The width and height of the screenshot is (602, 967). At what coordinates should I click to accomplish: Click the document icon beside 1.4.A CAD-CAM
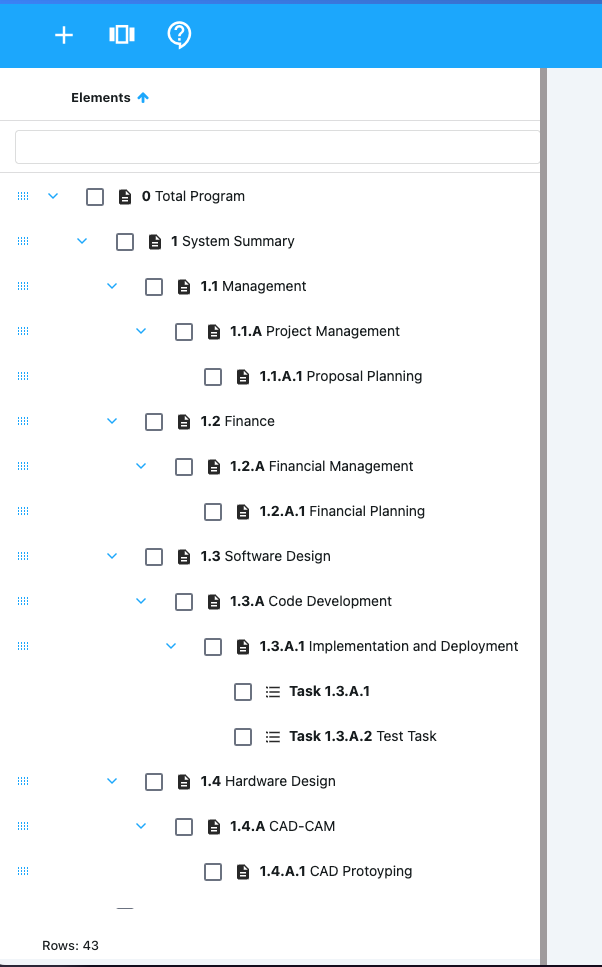(213, 827)
